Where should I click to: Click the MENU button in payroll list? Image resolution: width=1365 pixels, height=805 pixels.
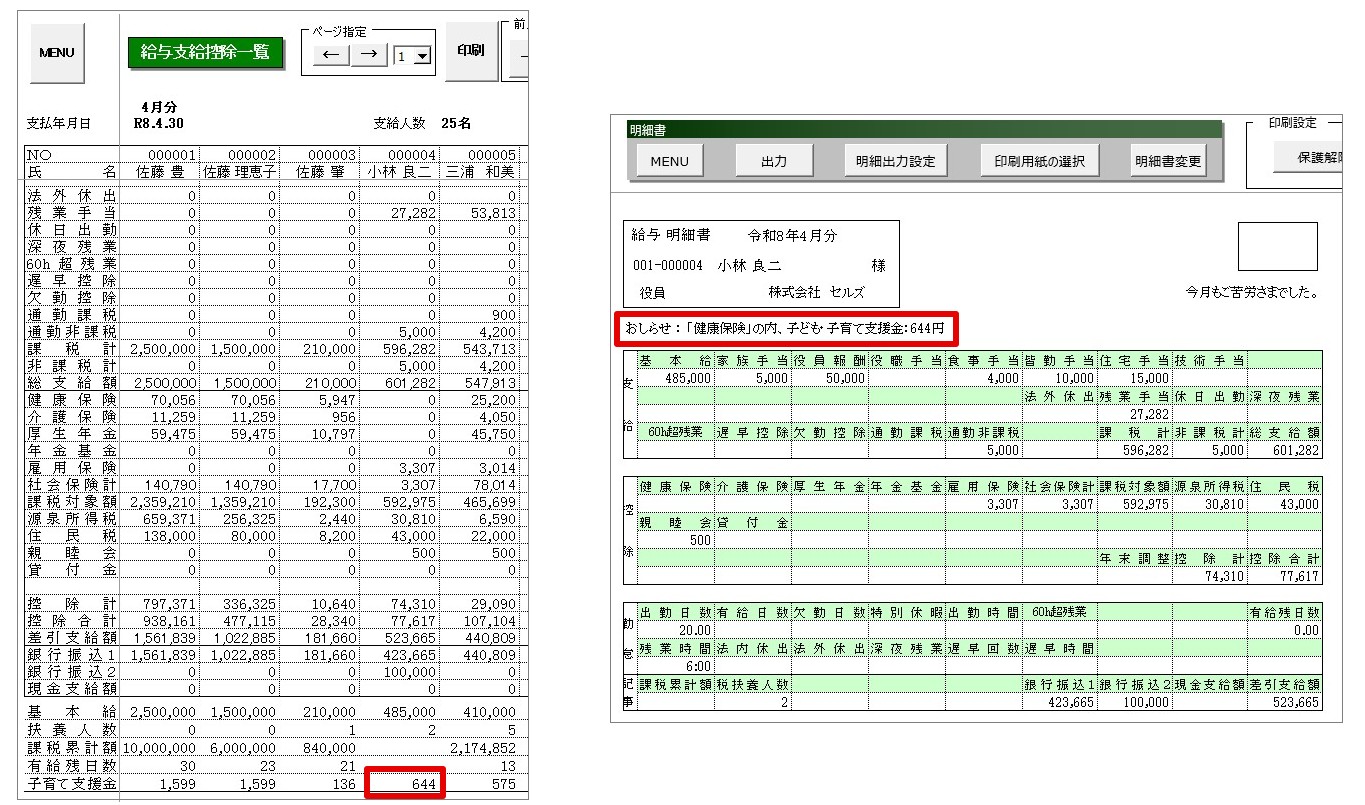coord(57,52)
